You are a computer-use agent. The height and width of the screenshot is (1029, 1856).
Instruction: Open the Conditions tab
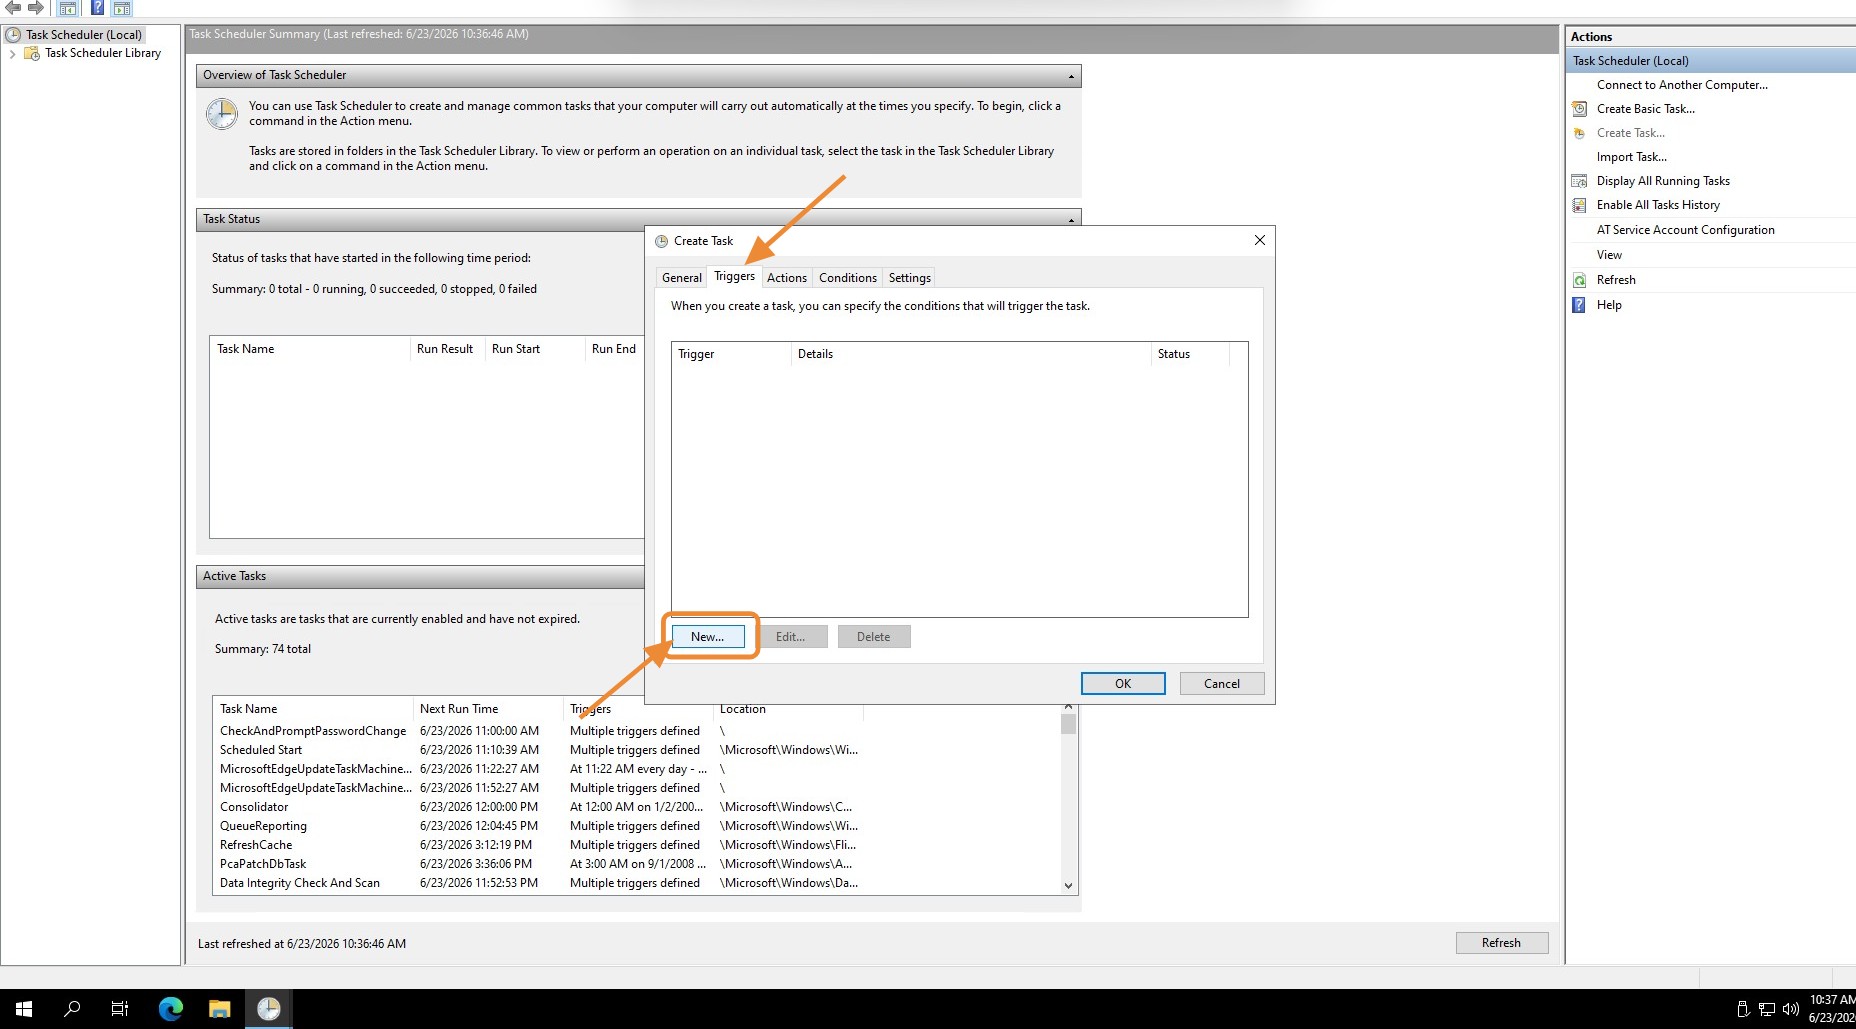click(848, 278)
